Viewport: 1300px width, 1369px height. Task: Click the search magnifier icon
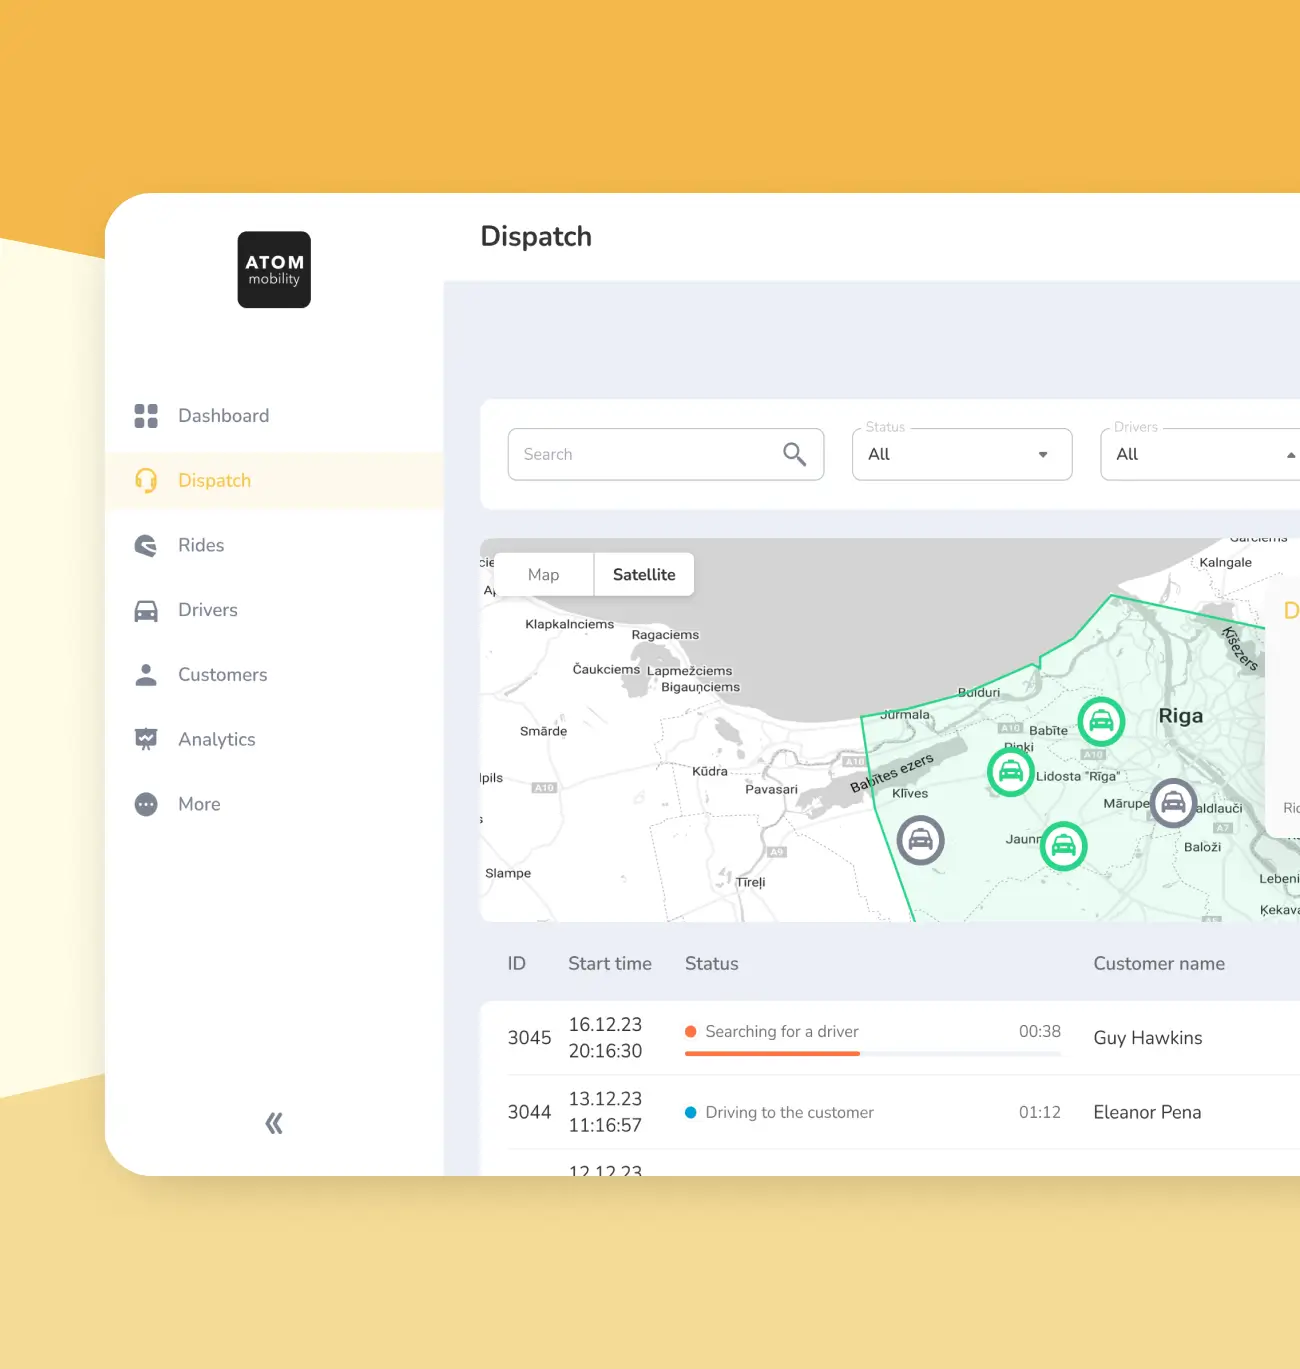click(x=795, y=454)
